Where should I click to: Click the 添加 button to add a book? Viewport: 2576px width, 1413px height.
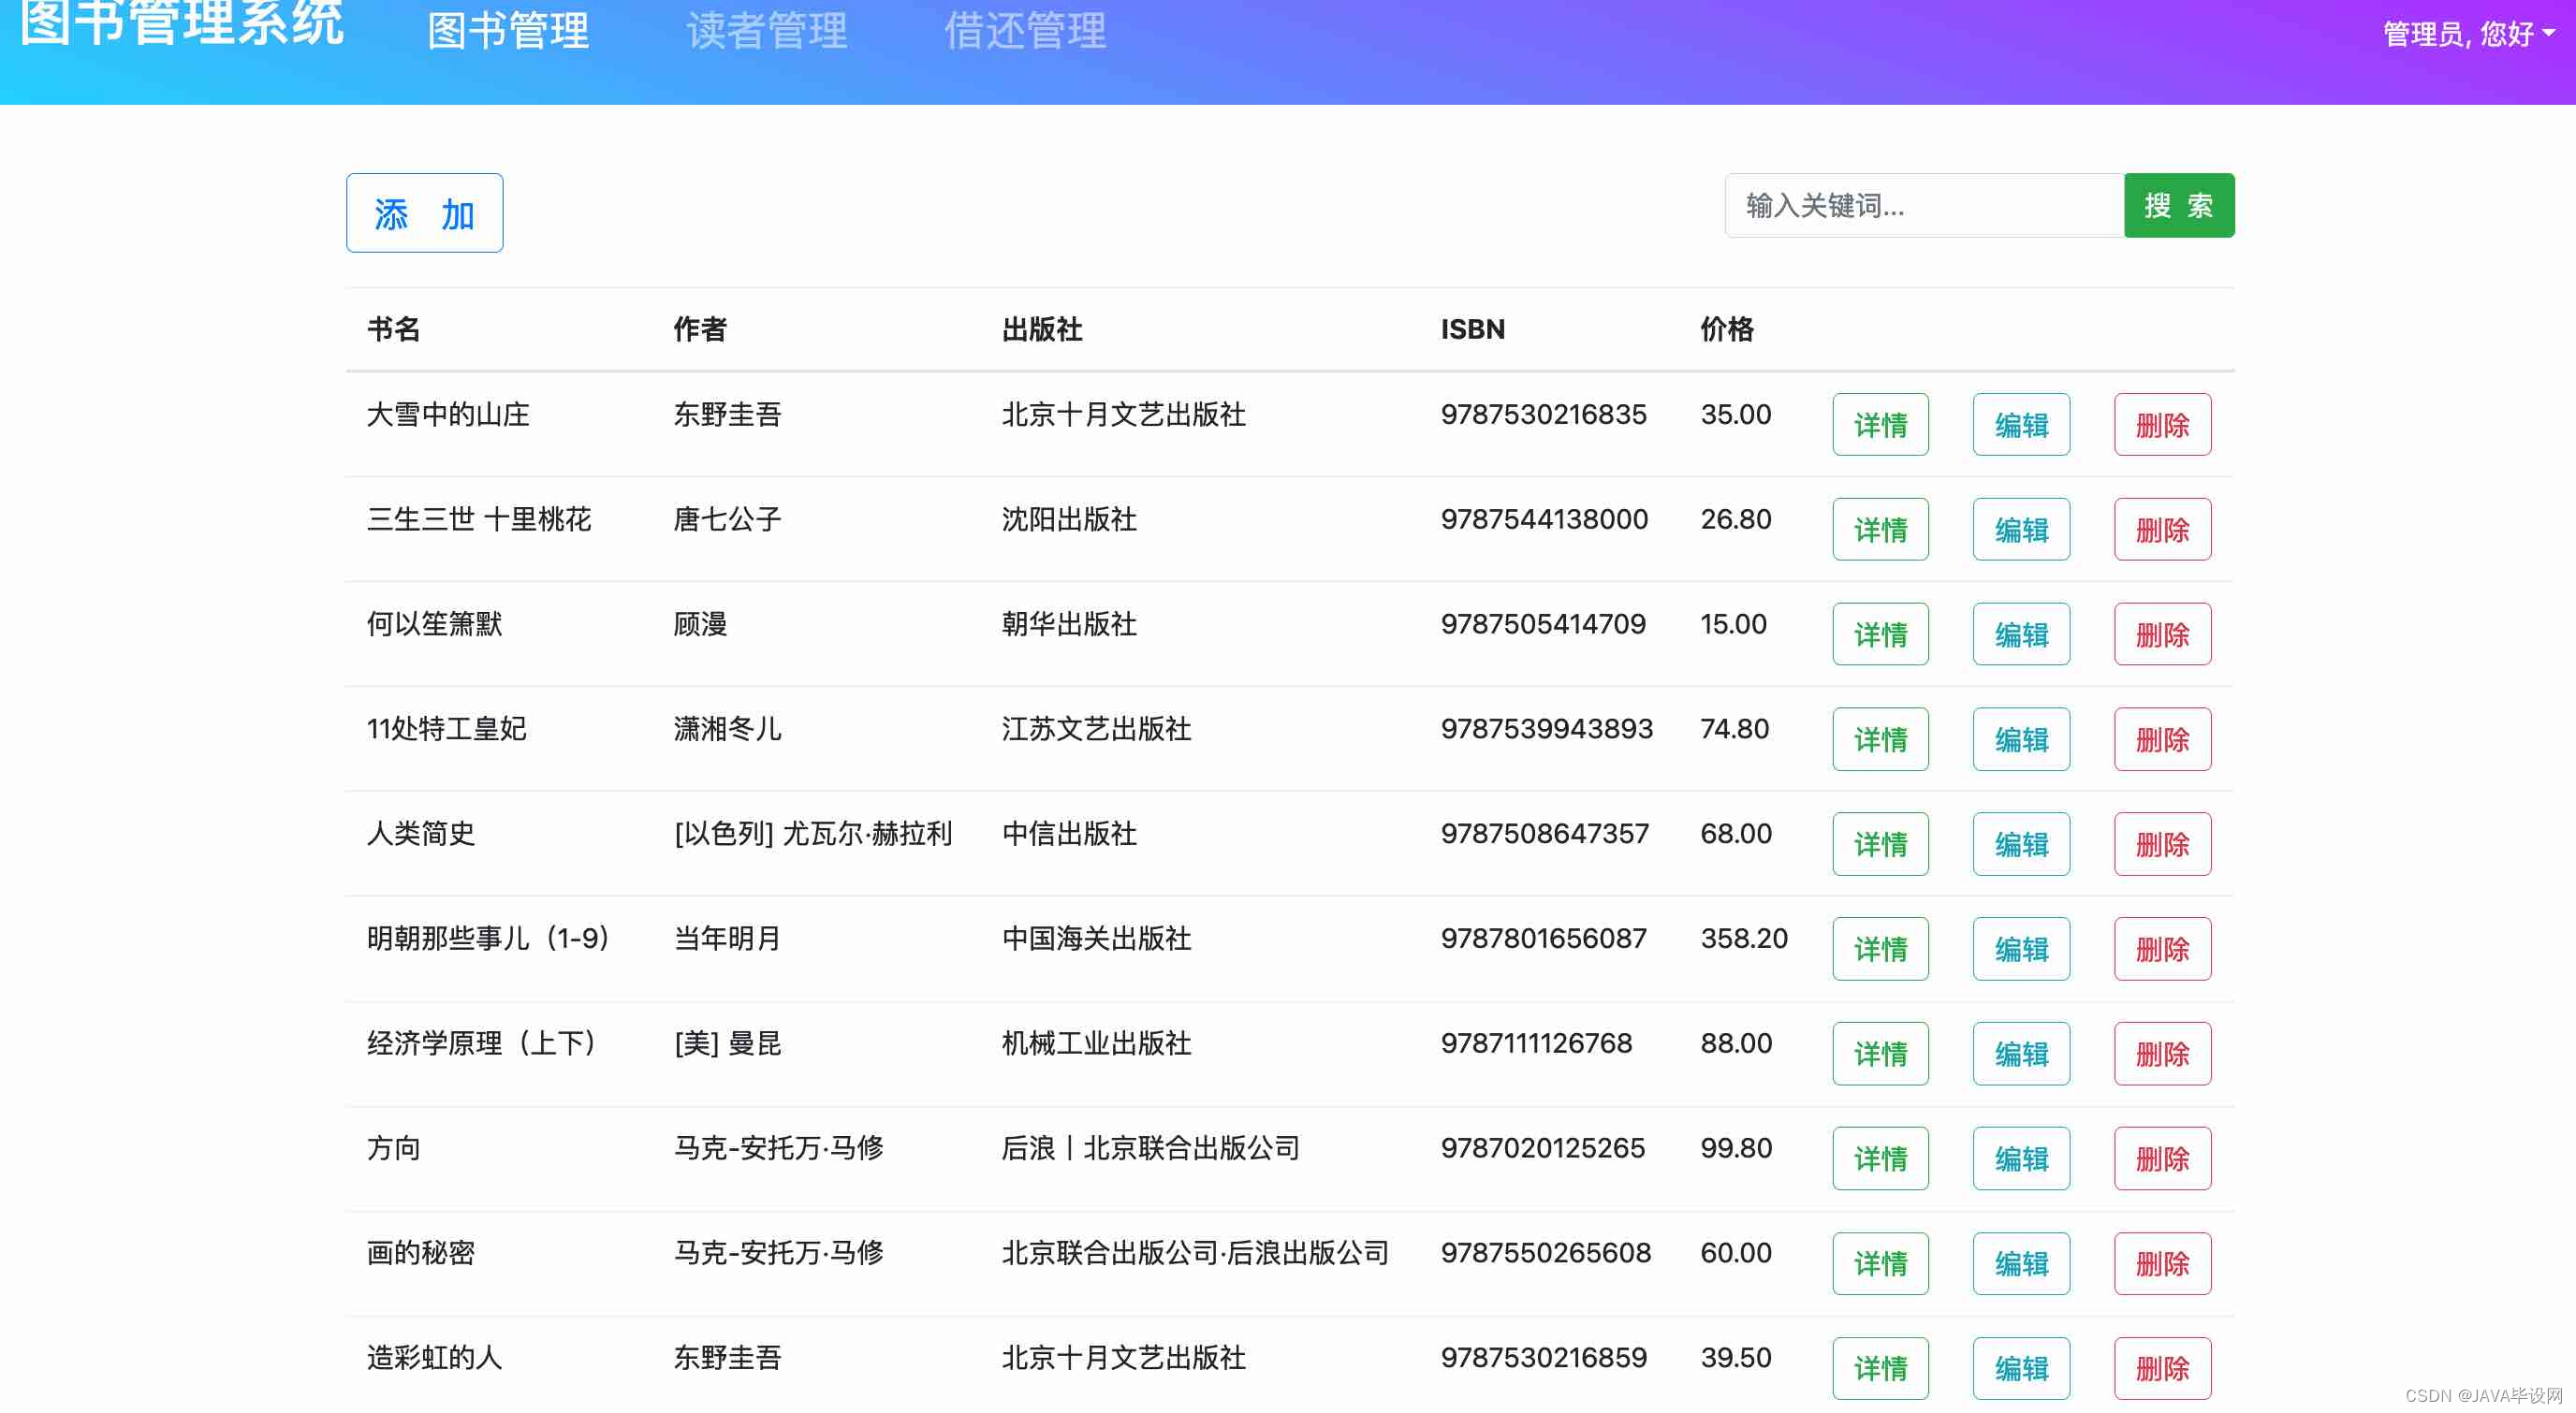click(x=424, y=213)
